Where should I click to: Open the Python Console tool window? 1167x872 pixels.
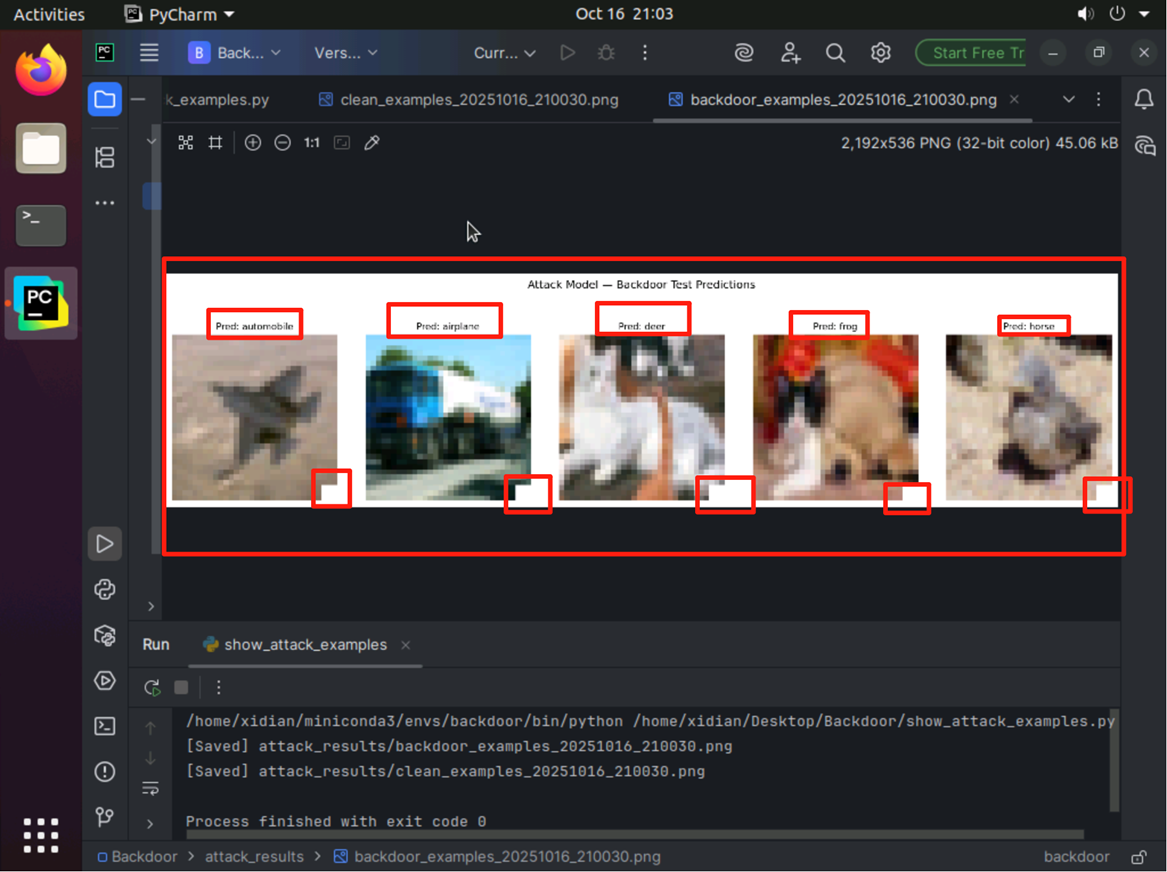tap(105, 590)
